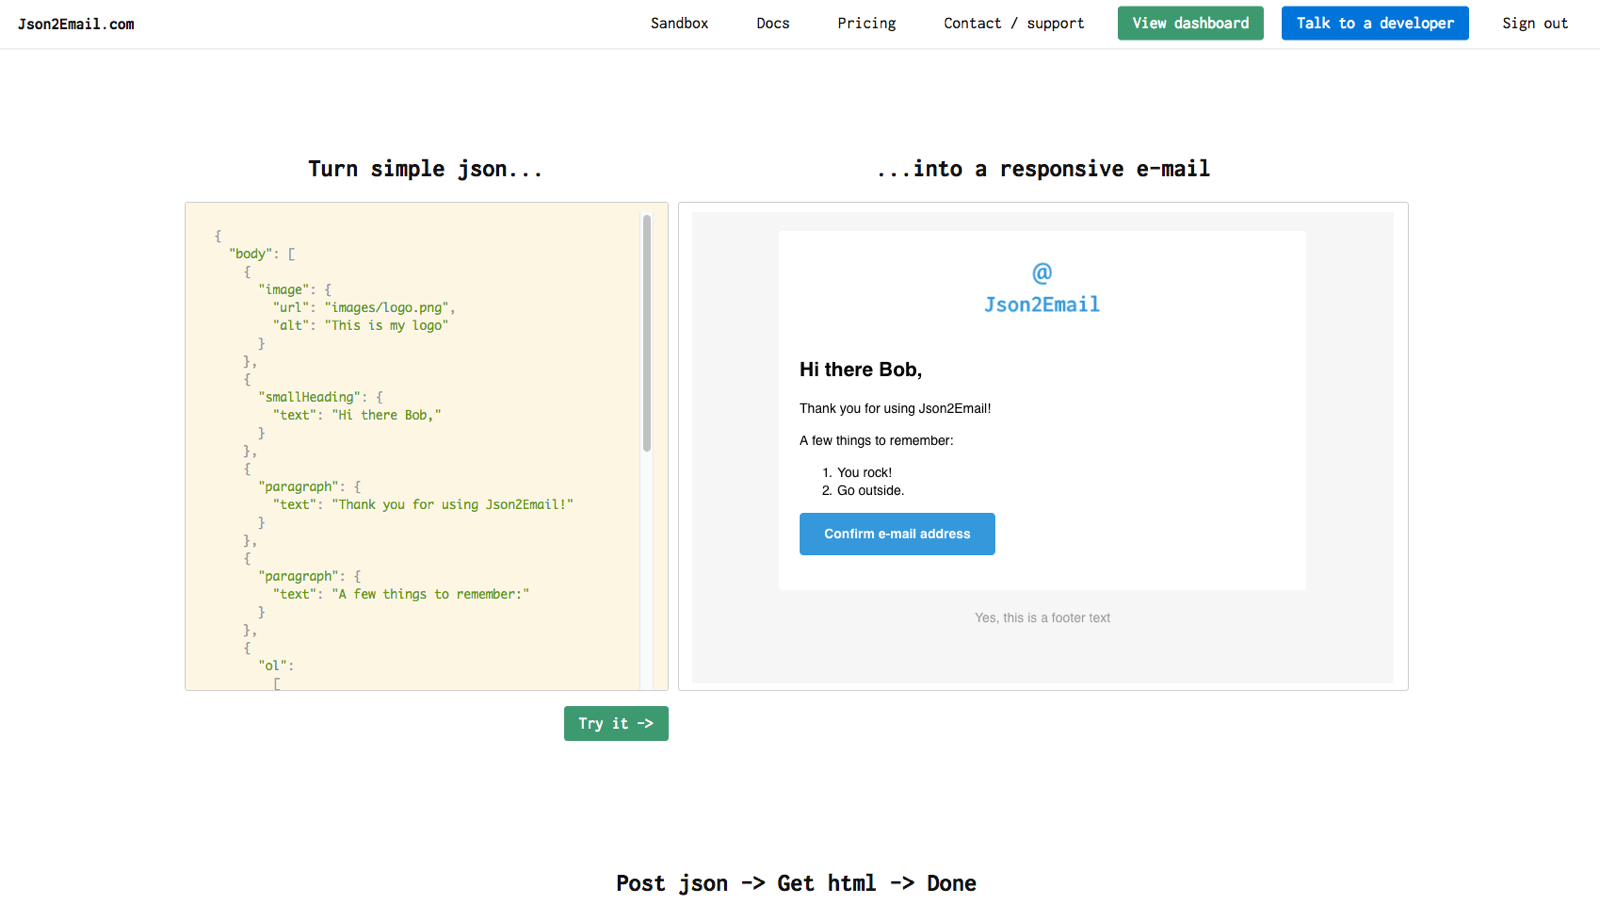
Task: Click the View dashboard button
Action: point(1189,22)
